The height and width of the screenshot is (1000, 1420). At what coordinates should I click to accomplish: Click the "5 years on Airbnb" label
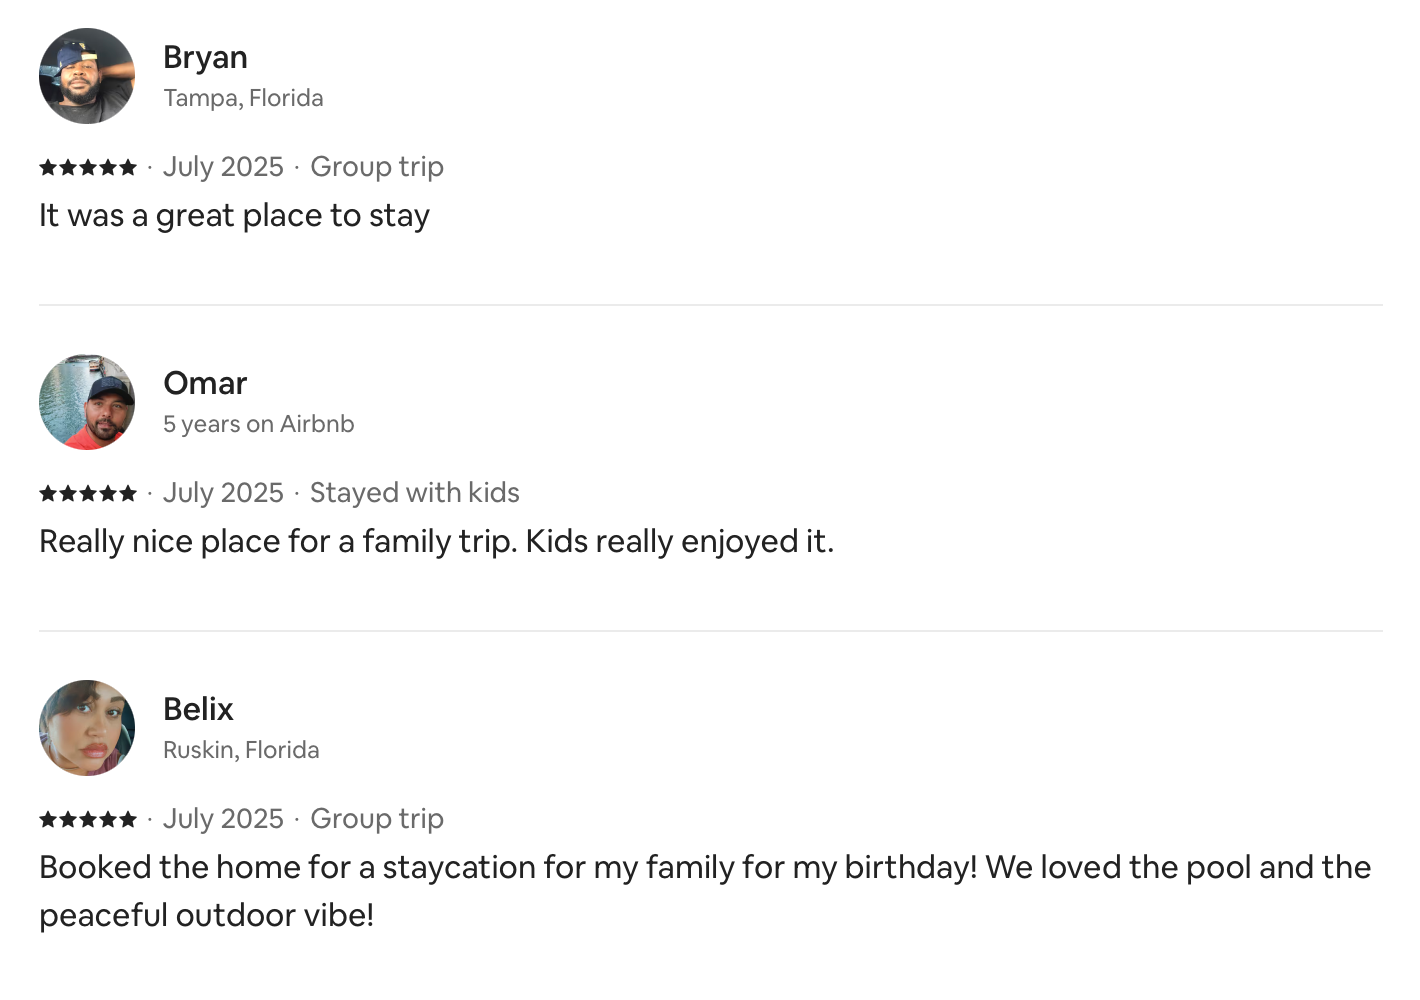click(x=258, y=424)
